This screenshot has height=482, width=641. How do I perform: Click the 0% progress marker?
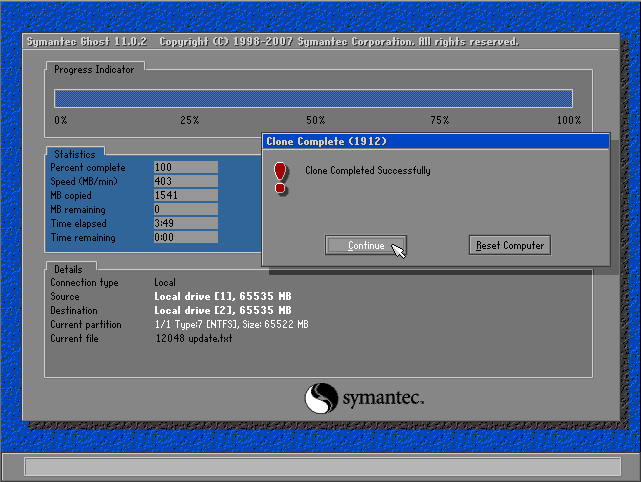pos(61,120)
